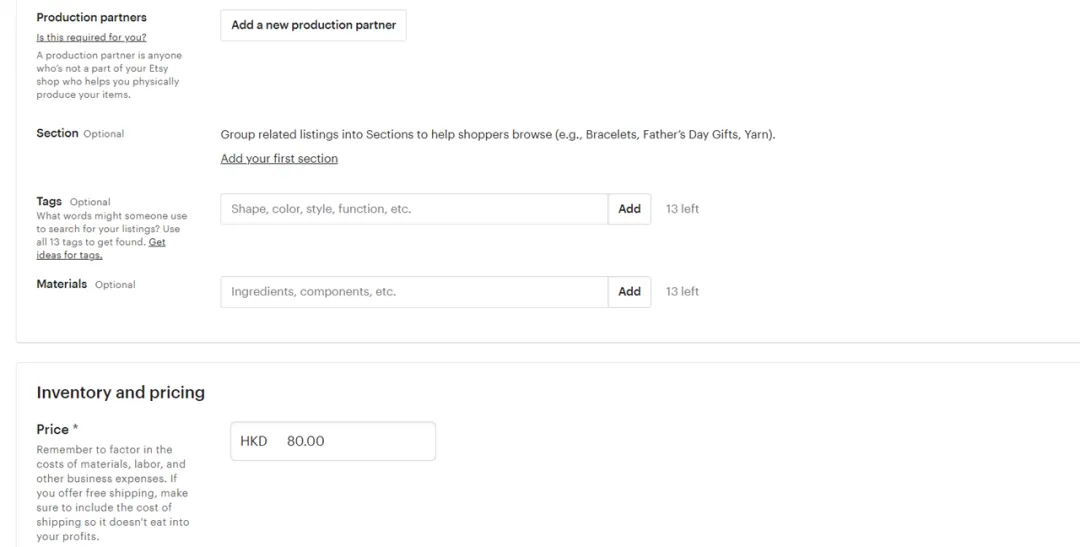Screen dimensions: 1080x547
Task: Click Add a new production partner button
Action: point(313,25)
